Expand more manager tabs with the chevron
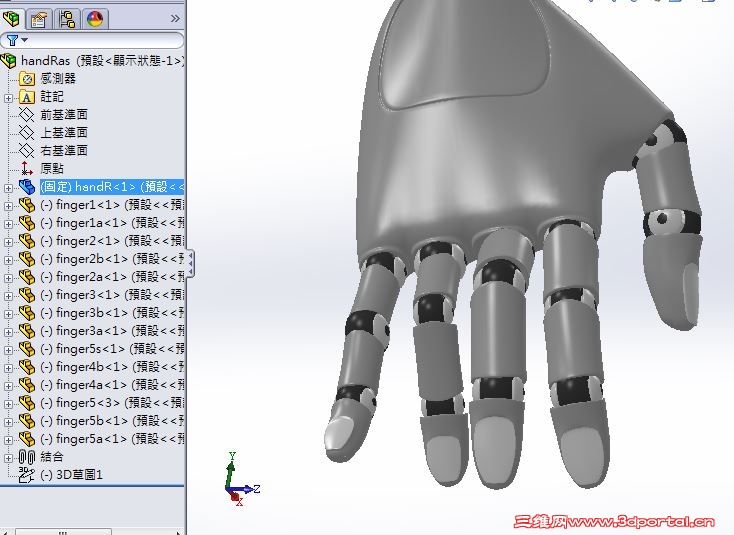Image resolution: width=734 pixels, height=535 pixels. [175, 19]
